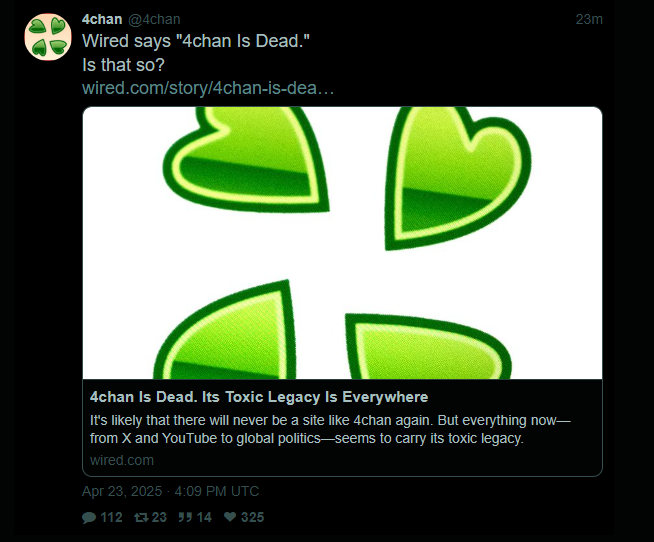Viewport: 654px width, 542px height.
Task: Open the @4chan handle link
Action: (x=154, y=19)
